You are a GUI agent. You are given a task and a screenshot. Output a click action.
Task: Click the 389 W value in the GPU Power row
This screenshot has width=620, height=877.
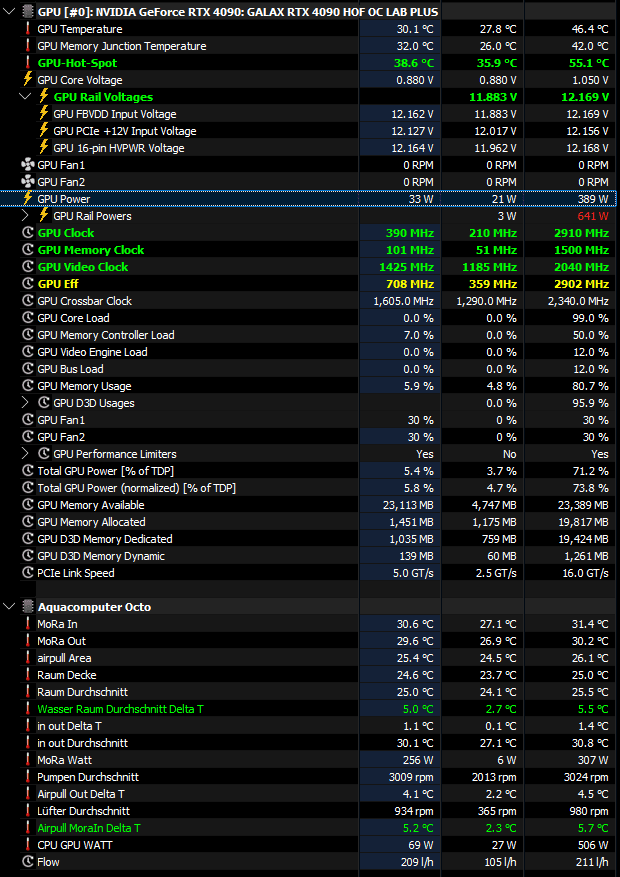click(593, 199)
